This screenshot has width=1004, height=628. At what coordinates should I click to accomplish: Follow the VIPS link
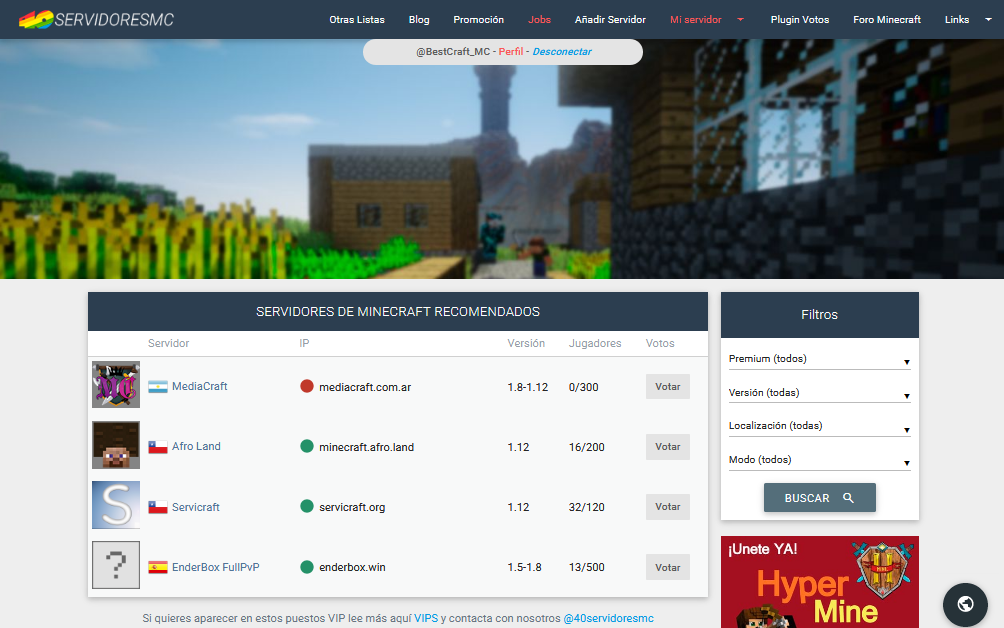pos(426,618)
